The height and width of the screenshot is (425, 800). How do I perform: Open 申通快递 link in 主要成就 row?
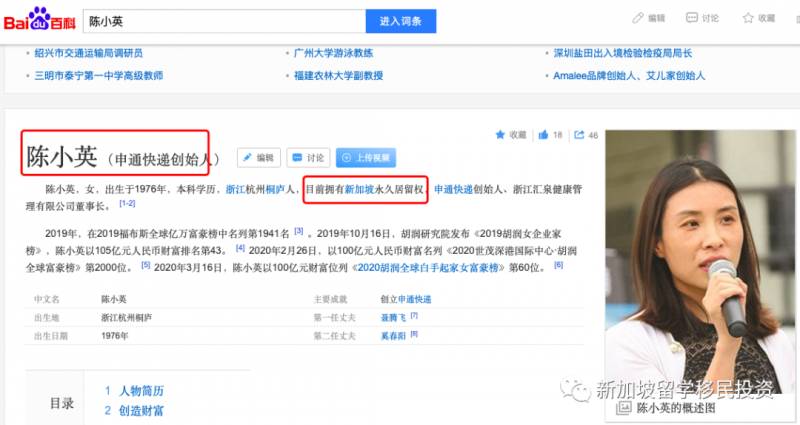pos(414,299)
